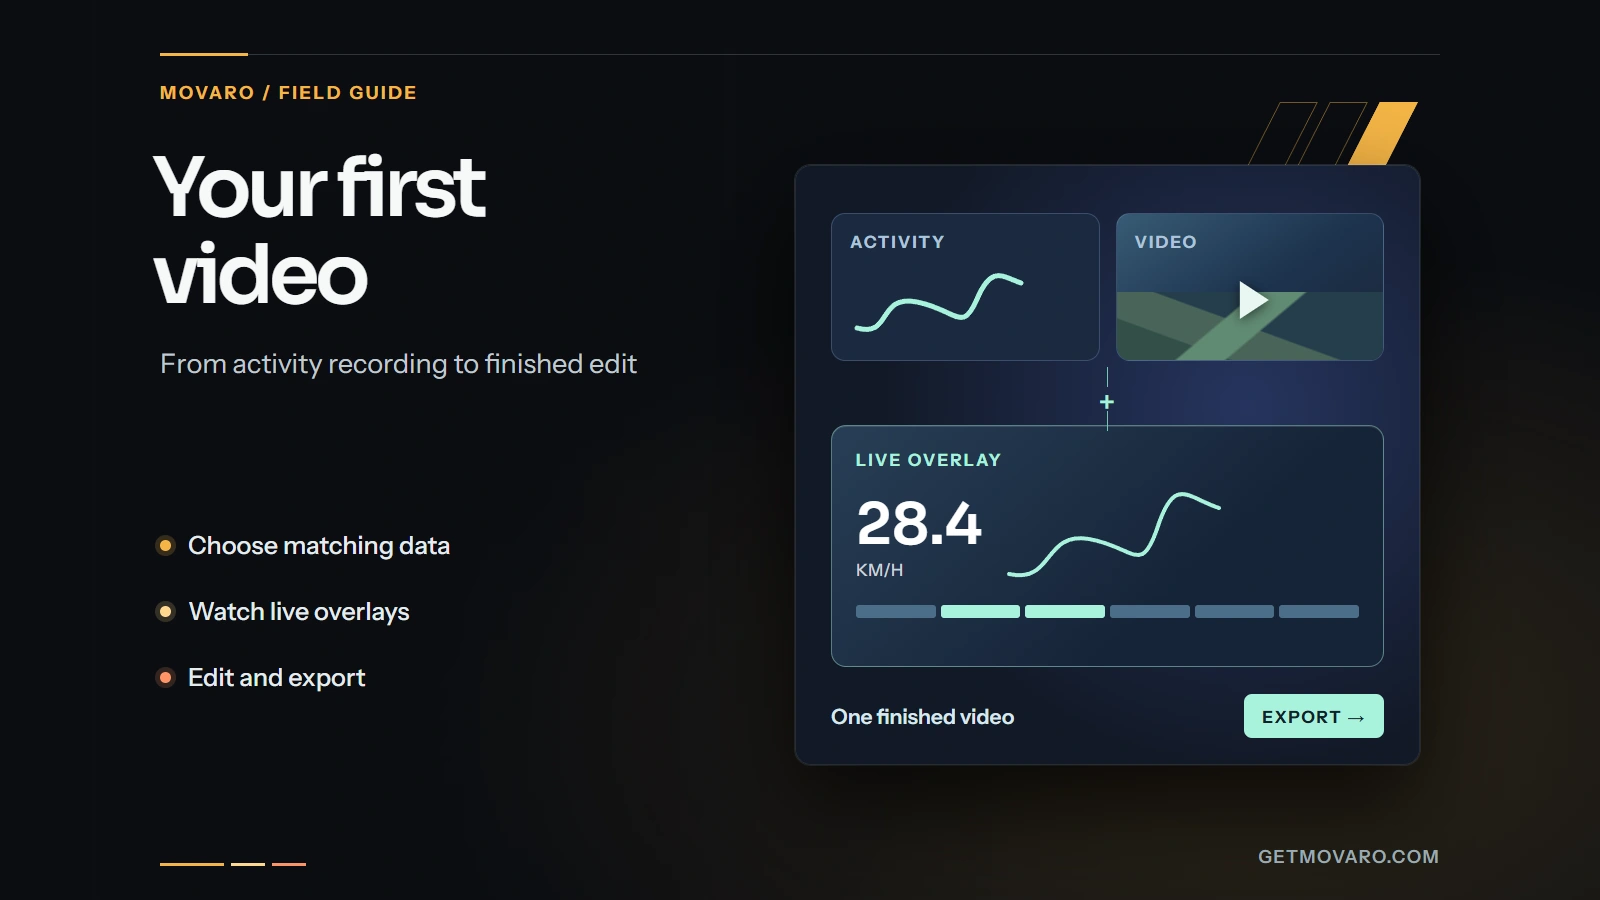
Task: Click the orange bullet beside Edit and export
Action: click(x=166, y=678)
